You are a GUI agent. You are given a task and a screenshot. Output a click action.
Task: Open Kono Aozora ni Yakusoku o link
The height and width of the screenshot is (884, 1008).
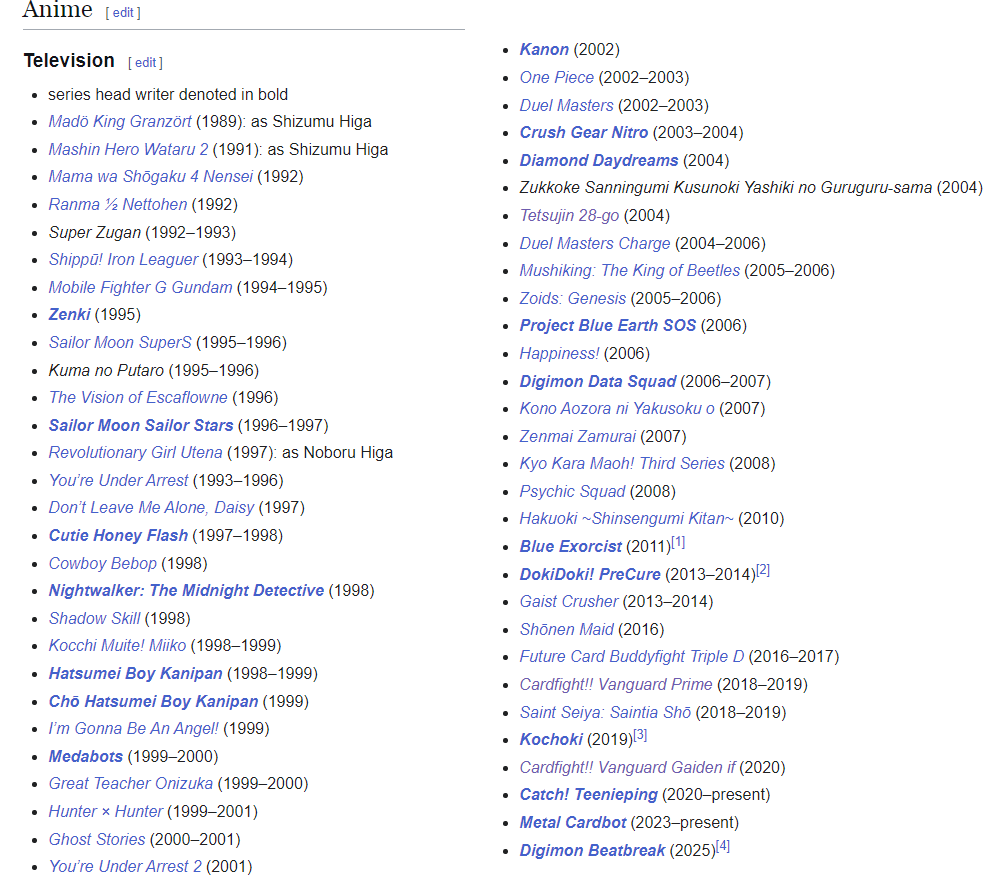(x=617, y=409)
